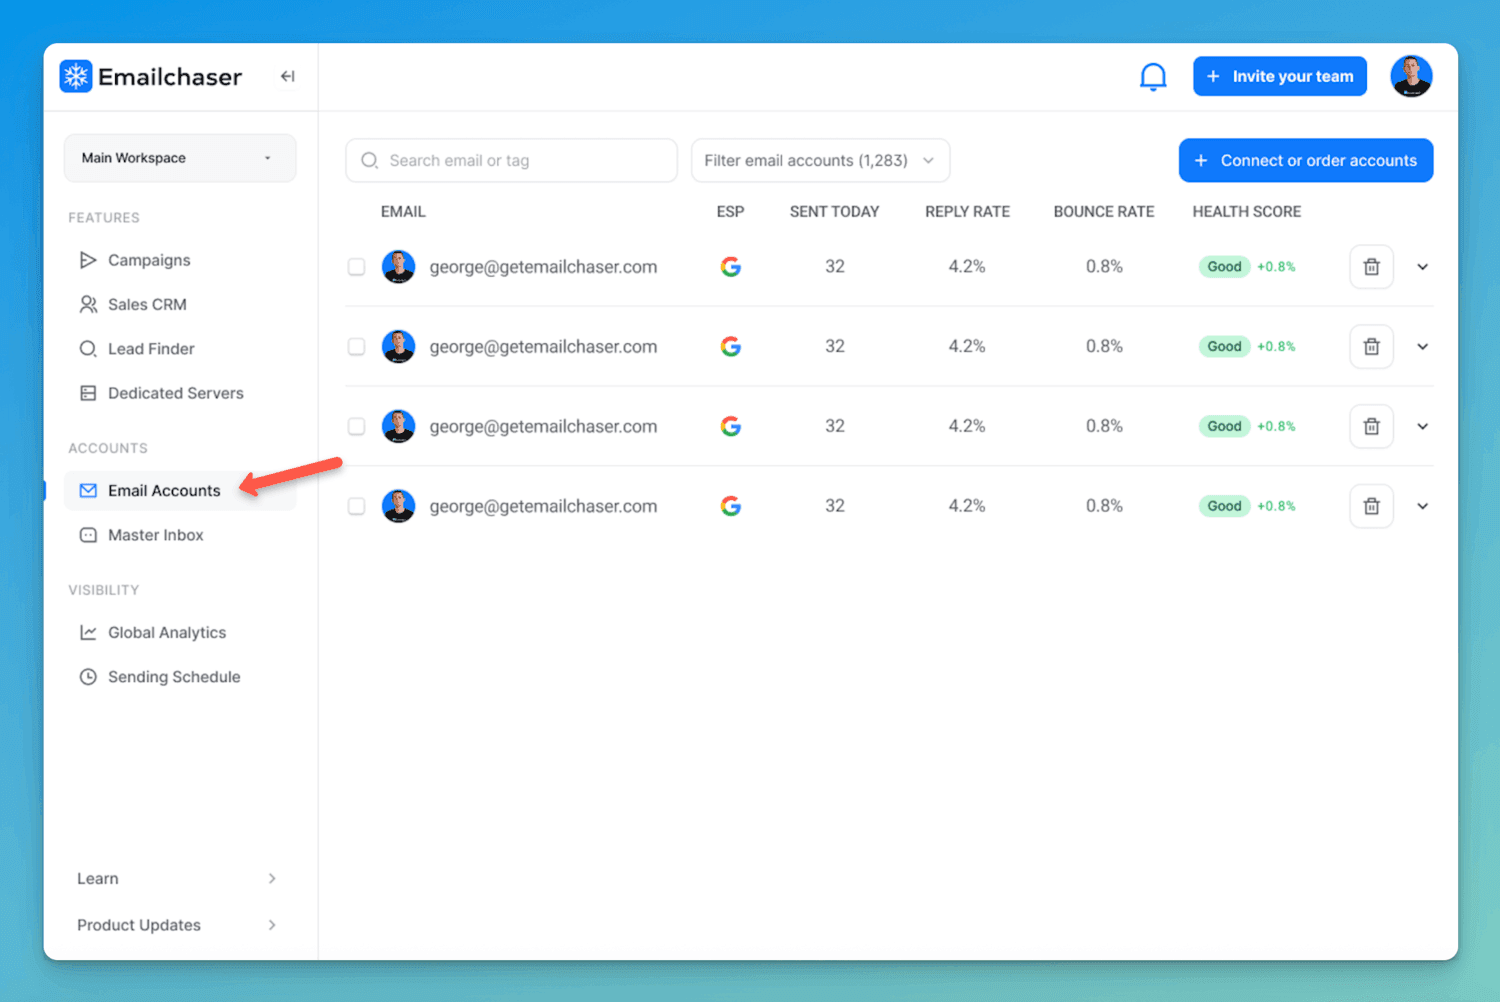
Task: Delete the first email account via trash icon
Action: click(1371, 267)
